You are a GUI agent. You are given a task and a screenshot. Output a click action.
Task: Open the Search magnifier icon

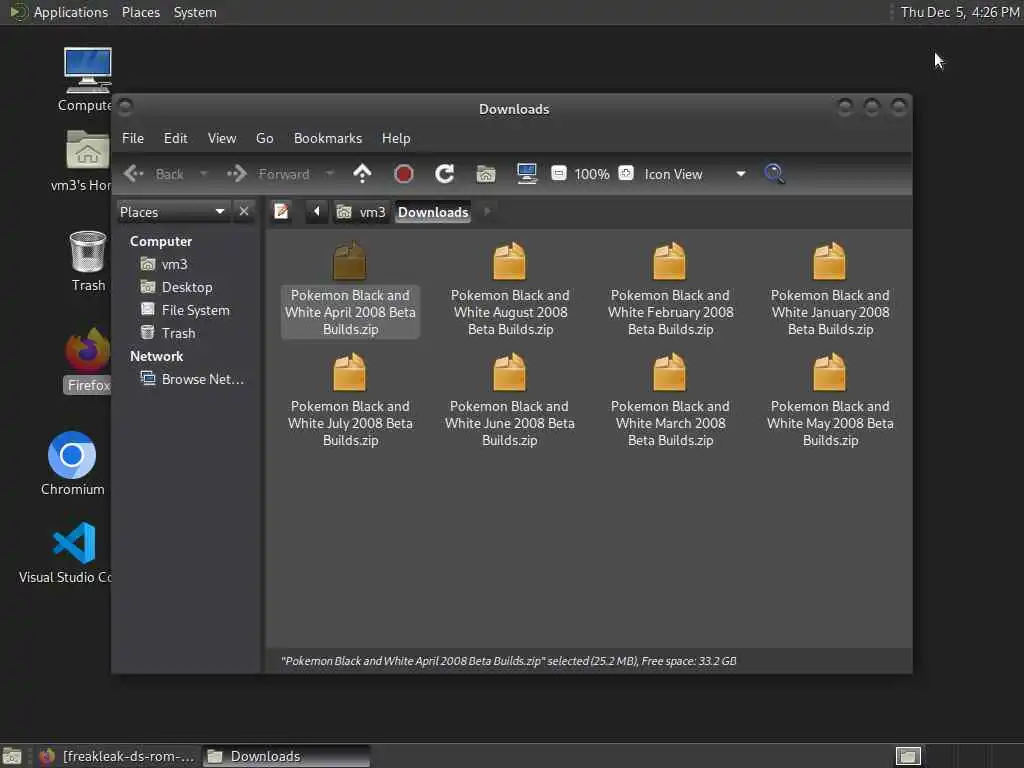click(775, 174)
